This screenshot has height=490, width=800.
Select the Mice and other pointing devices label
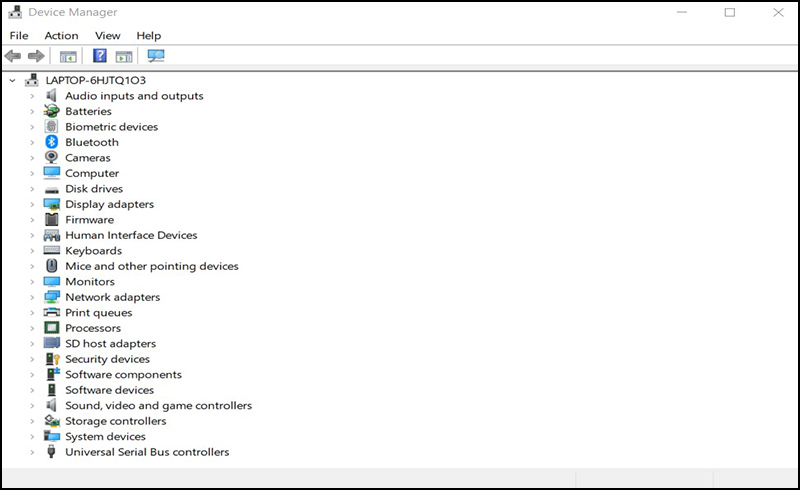coord(152,266)
